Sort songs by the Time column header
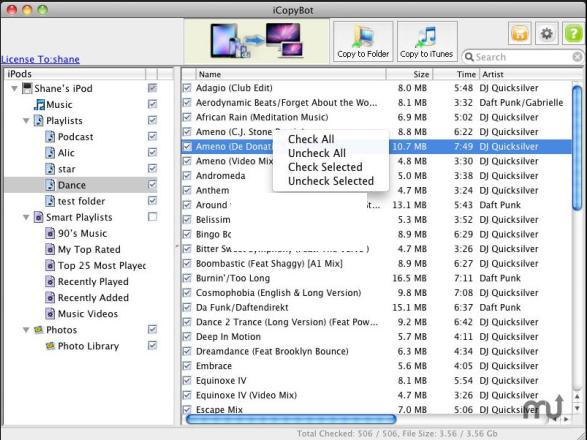Image resolution: width=587 pixels, height=440 pixels. click(456, 74)
